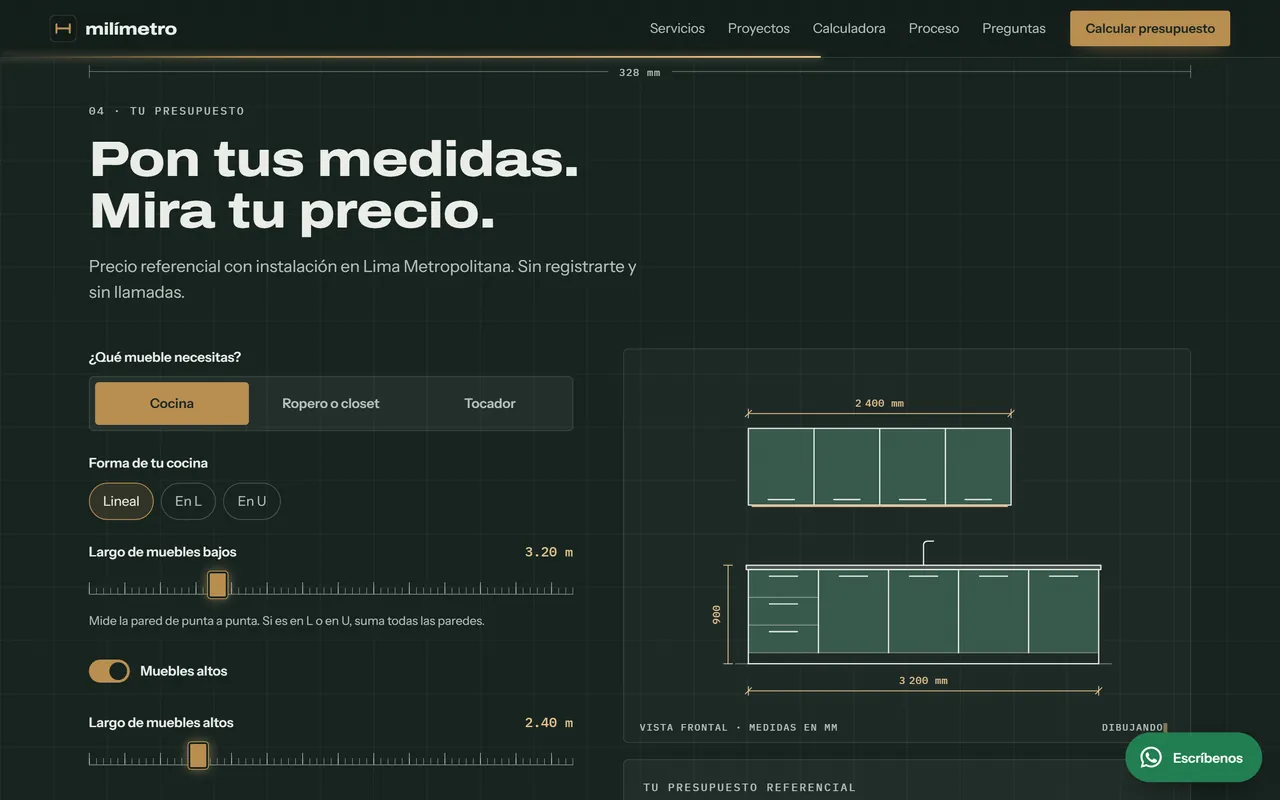Pick the En U kitchen shape
This screenshot has width=1280, height=800.
[252, 501]
